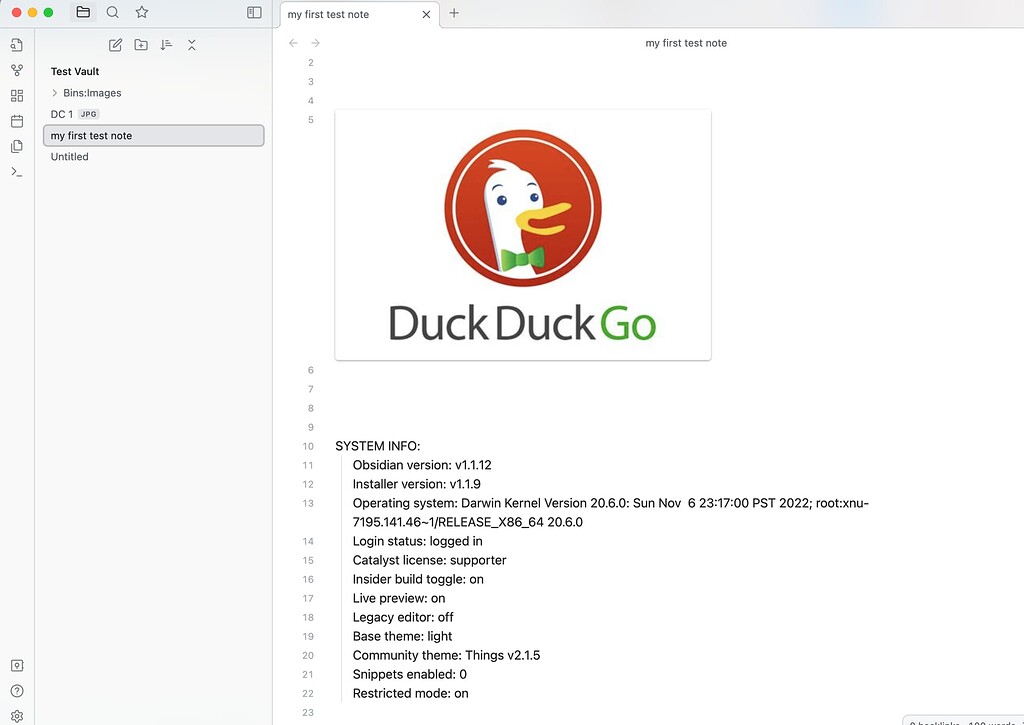This screenshot has height=725, width=1024.
Task: Navigate back with left arrow
Action: point(293,43)
